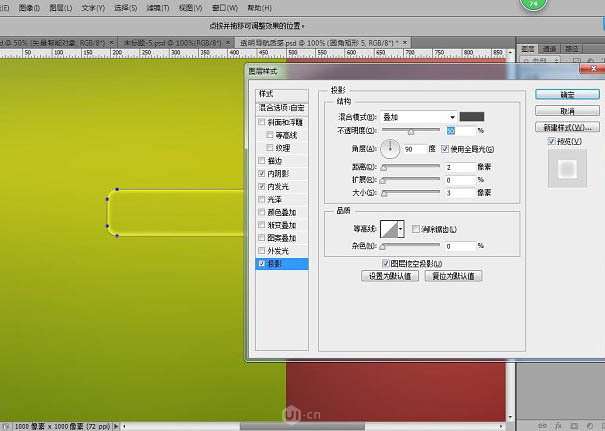Click the angle value field showing 90

[x=414, y=149]
